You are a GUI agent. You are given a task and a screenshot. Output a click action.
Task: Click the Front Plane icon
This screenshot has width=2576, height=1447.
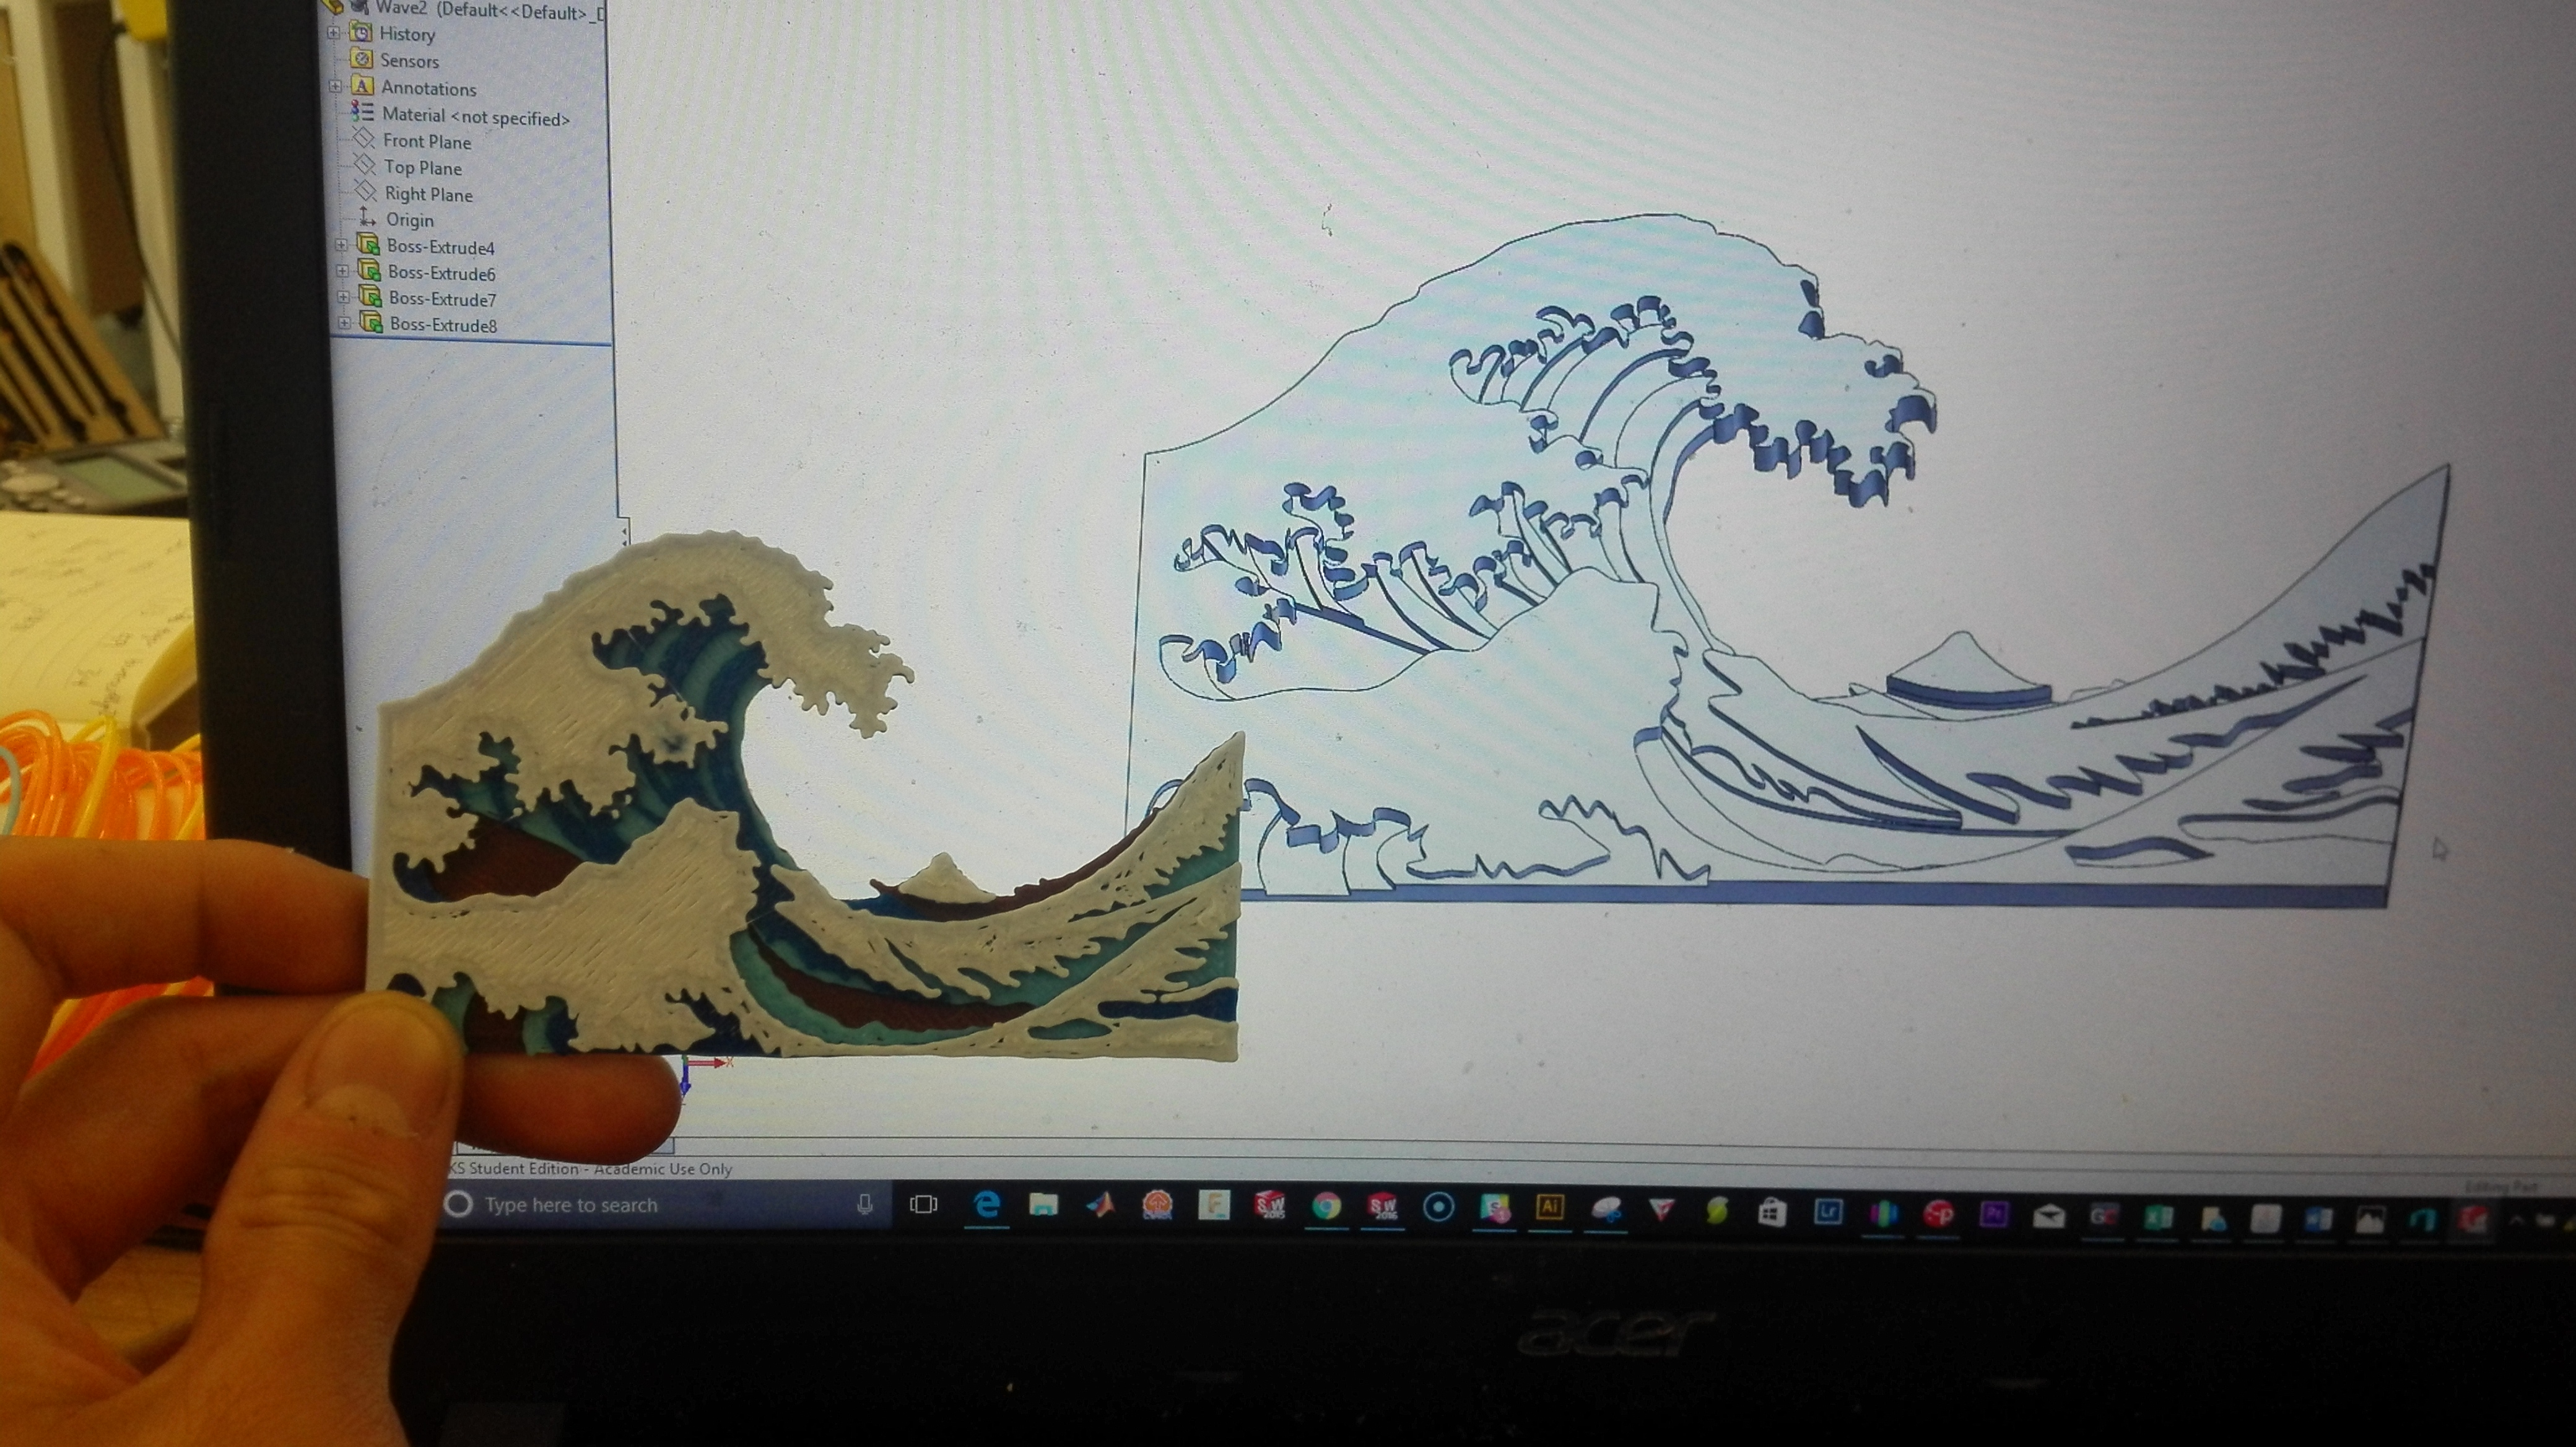(x=365, y=139)
